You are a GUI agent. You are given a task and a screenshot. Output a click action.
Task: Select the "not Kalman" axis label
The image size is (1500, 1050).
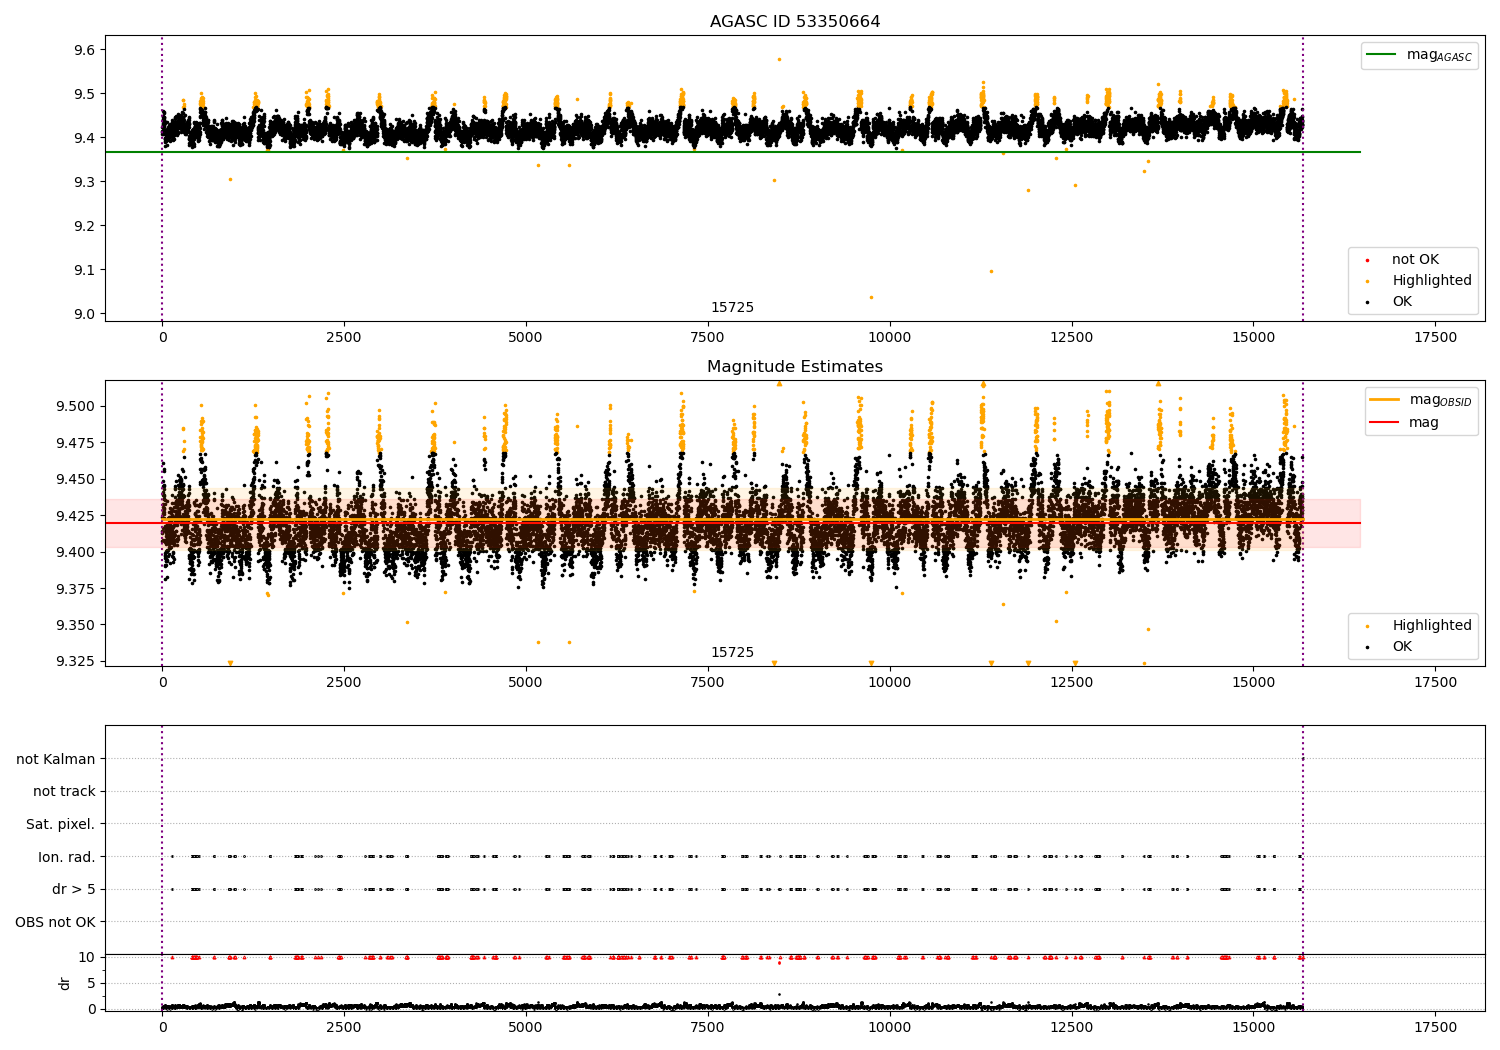(x=56, y=759)
